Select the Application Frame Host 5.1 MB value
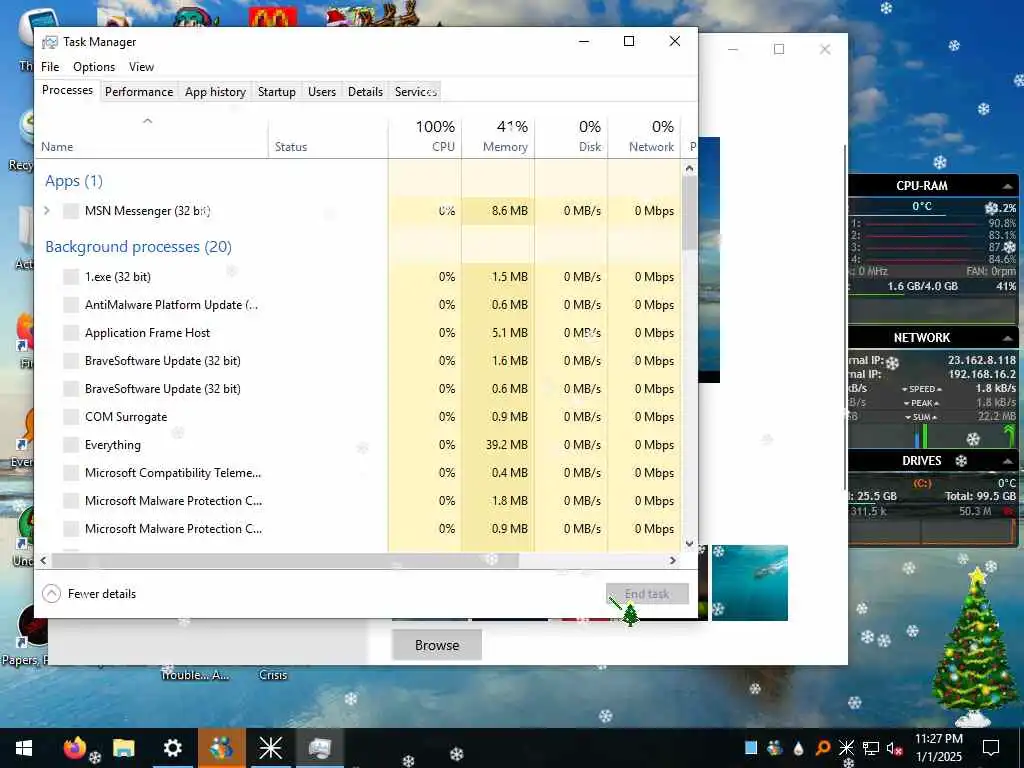The width and height of the screenshot is (1024, 768). coord(509,333)
